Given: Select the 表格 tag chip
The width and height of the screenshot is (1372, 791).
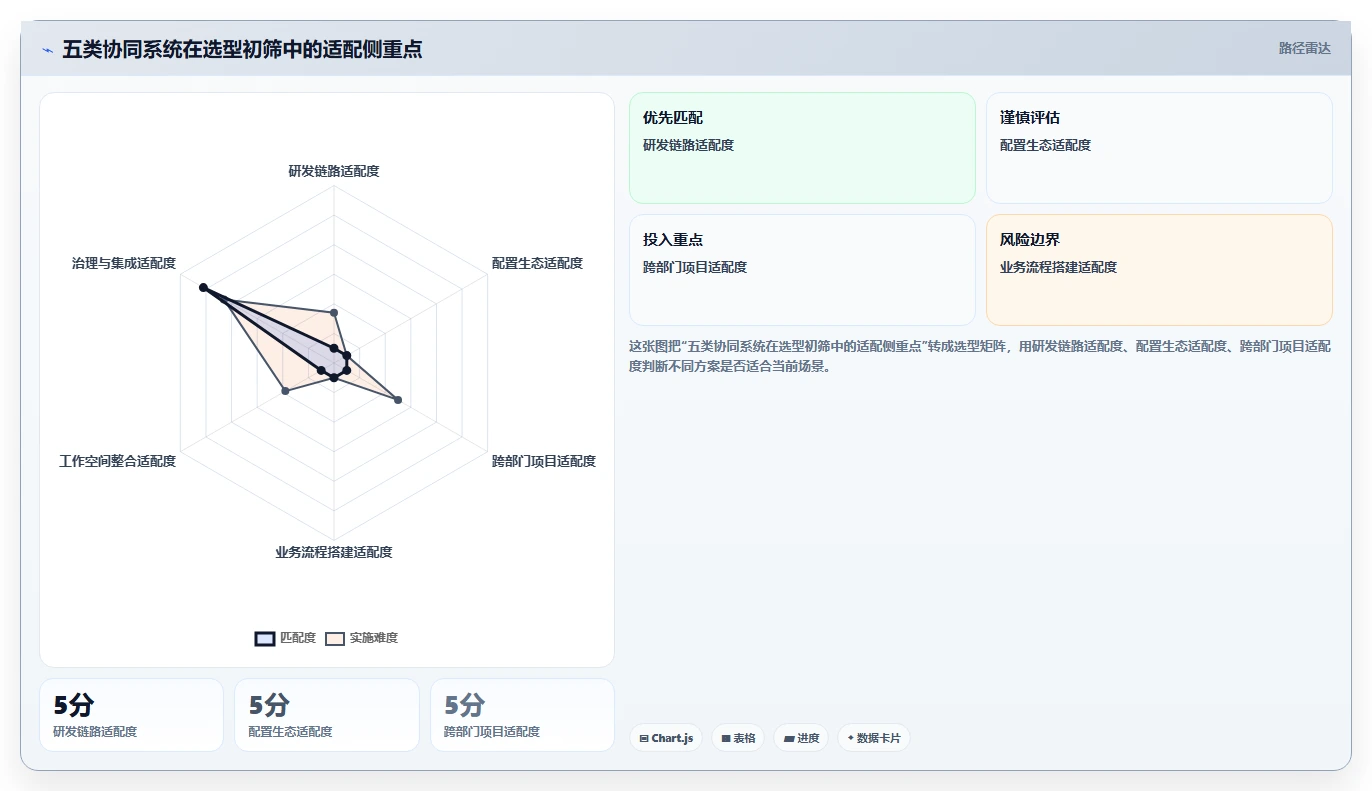Looking at the screenshot, I should click(738, 738).
